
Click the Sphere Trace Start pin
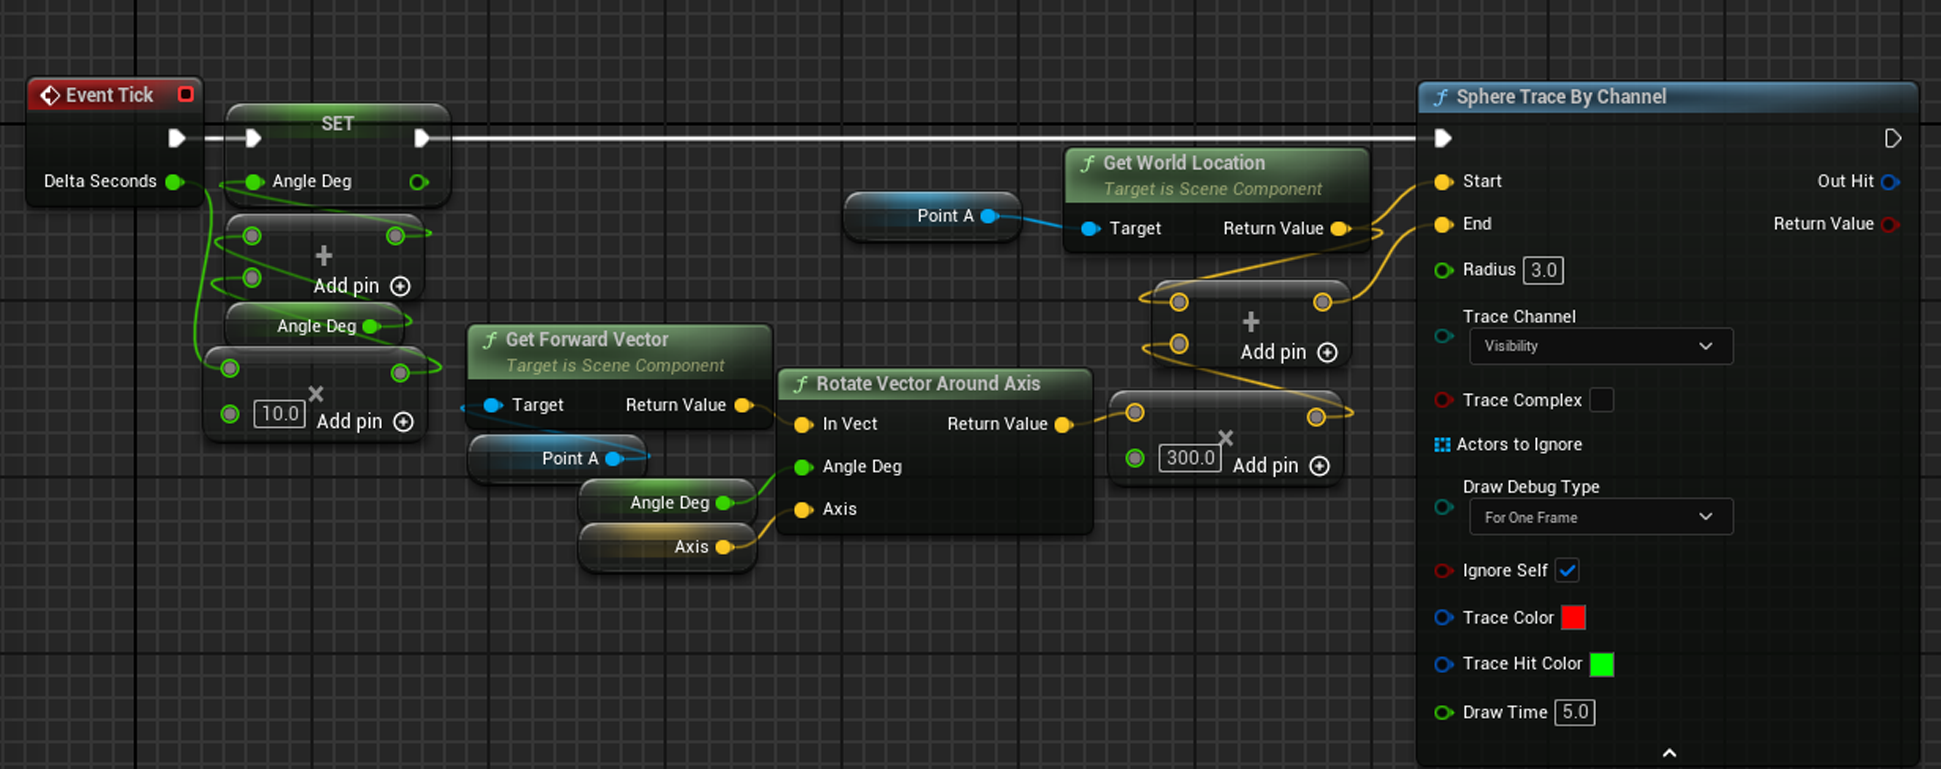[x=1442, y=181]
